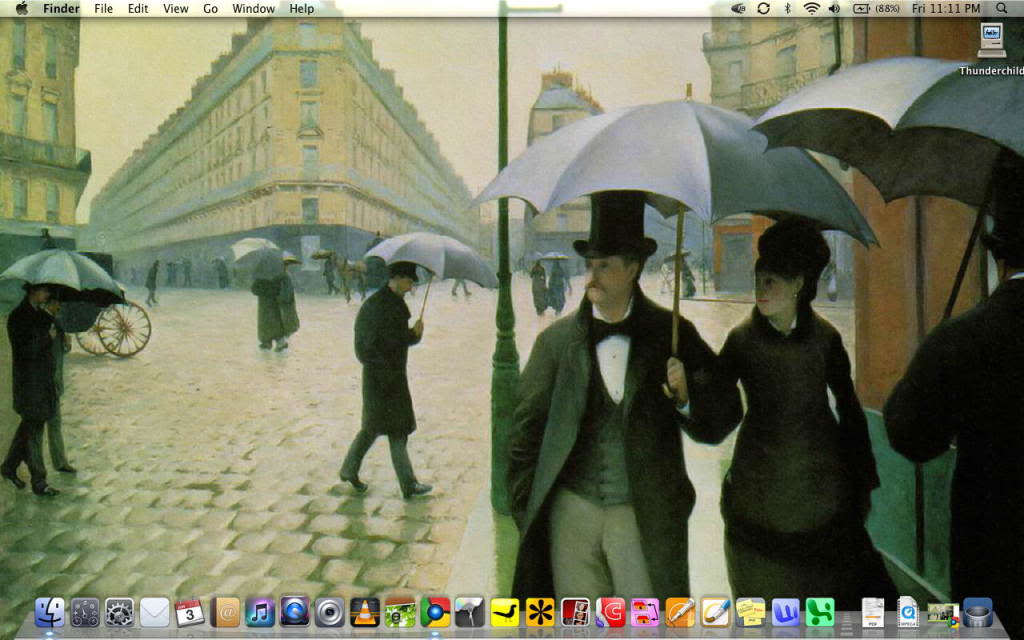Launch iTunes from the Dock

click(260, 613)
